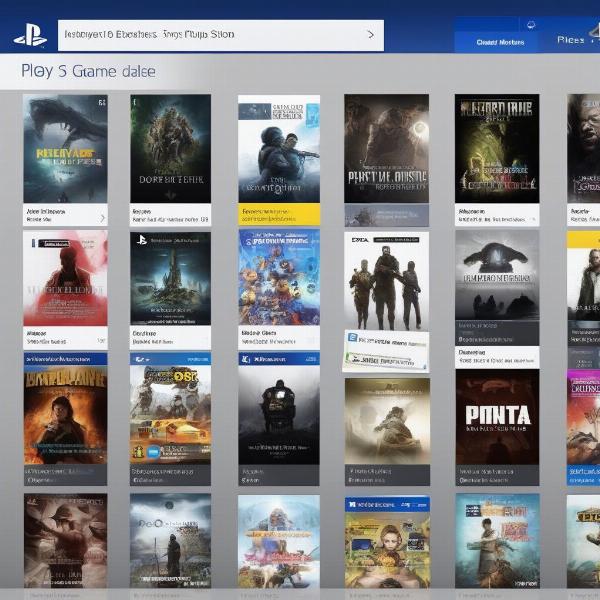Click the small icon in the blue bar above the girl's face cover
The width and height of the screenshot is (600, 600).
353,505
